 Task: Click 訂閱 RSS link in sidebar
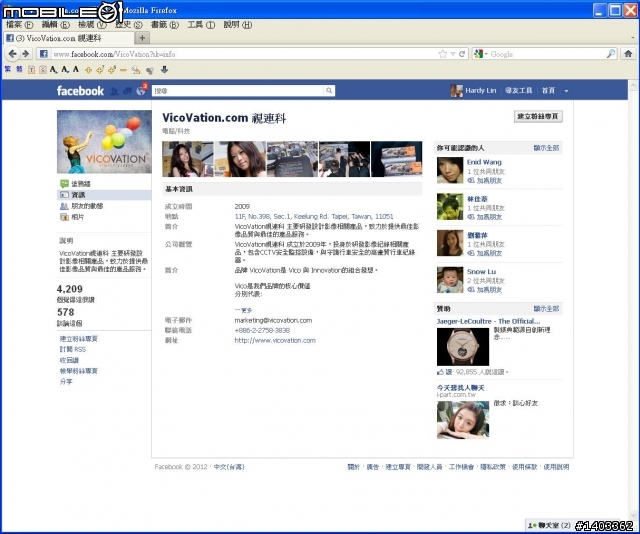(x=73, y=349)
